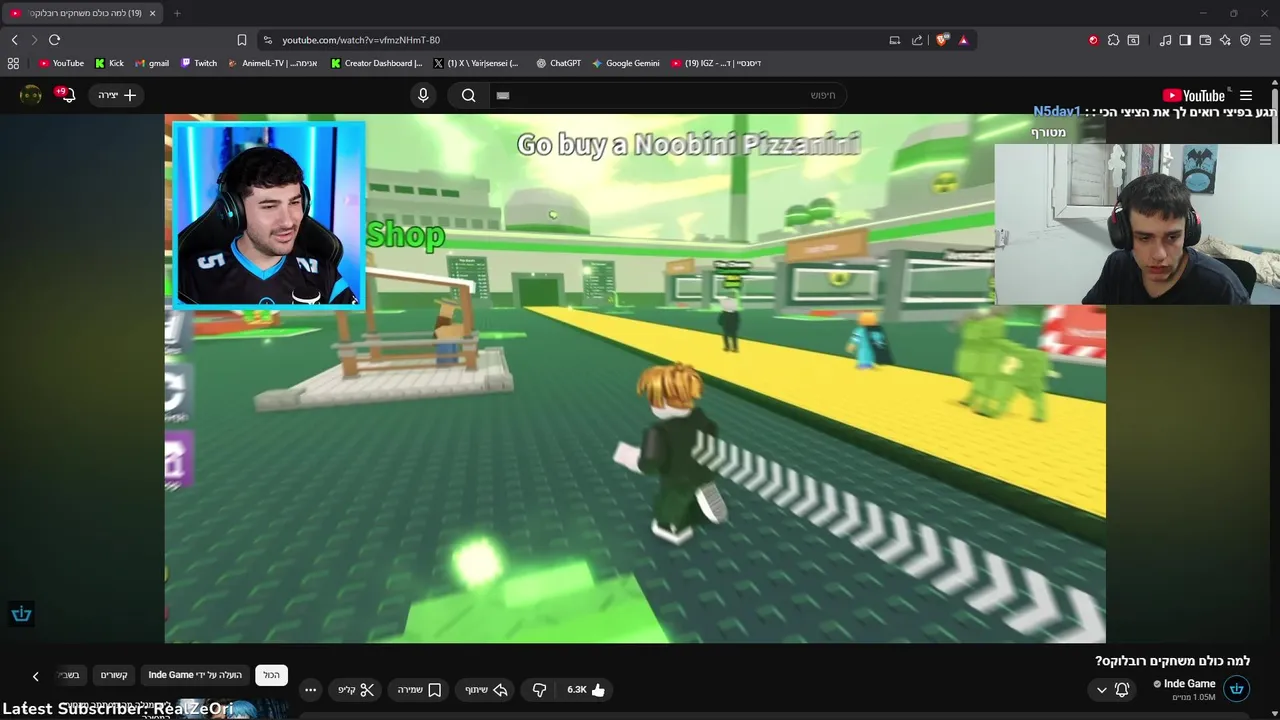Open the YouTube account avatar menu
The image size is (1280, 720).
pos(31,95)
